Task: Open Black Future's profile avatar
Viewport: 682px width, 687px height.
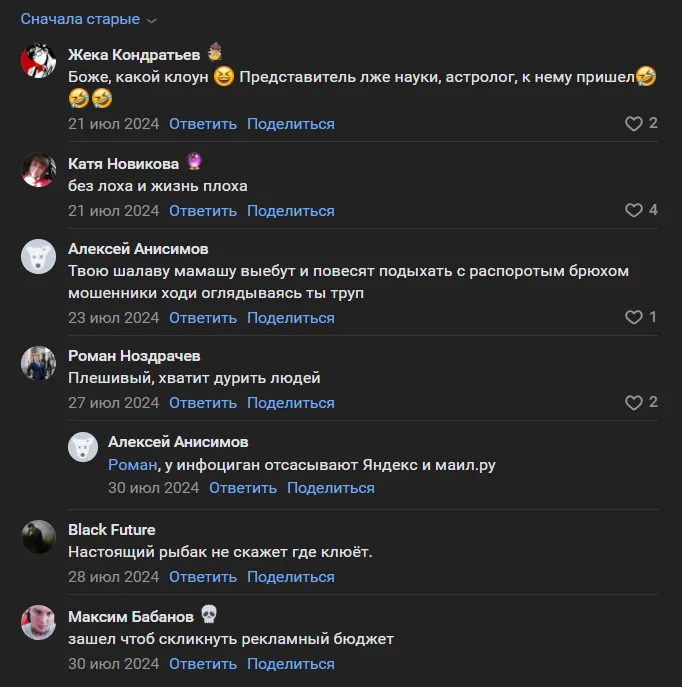Action: pos(39,537)
